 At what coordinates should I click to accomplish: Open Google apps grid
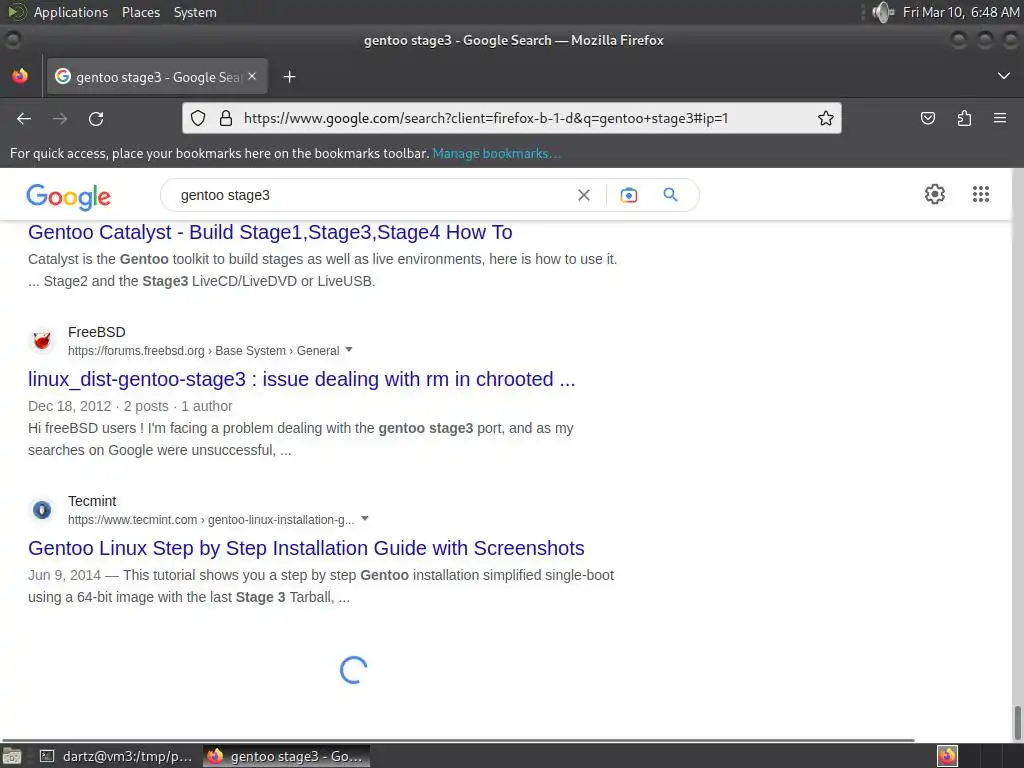(980, 194)
